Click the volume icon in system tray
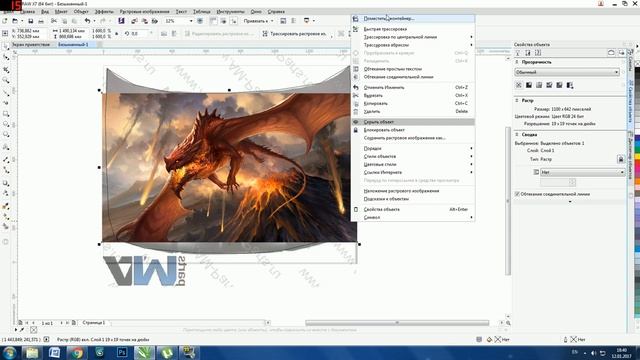 pyautogui.click(x=593, y=353)
